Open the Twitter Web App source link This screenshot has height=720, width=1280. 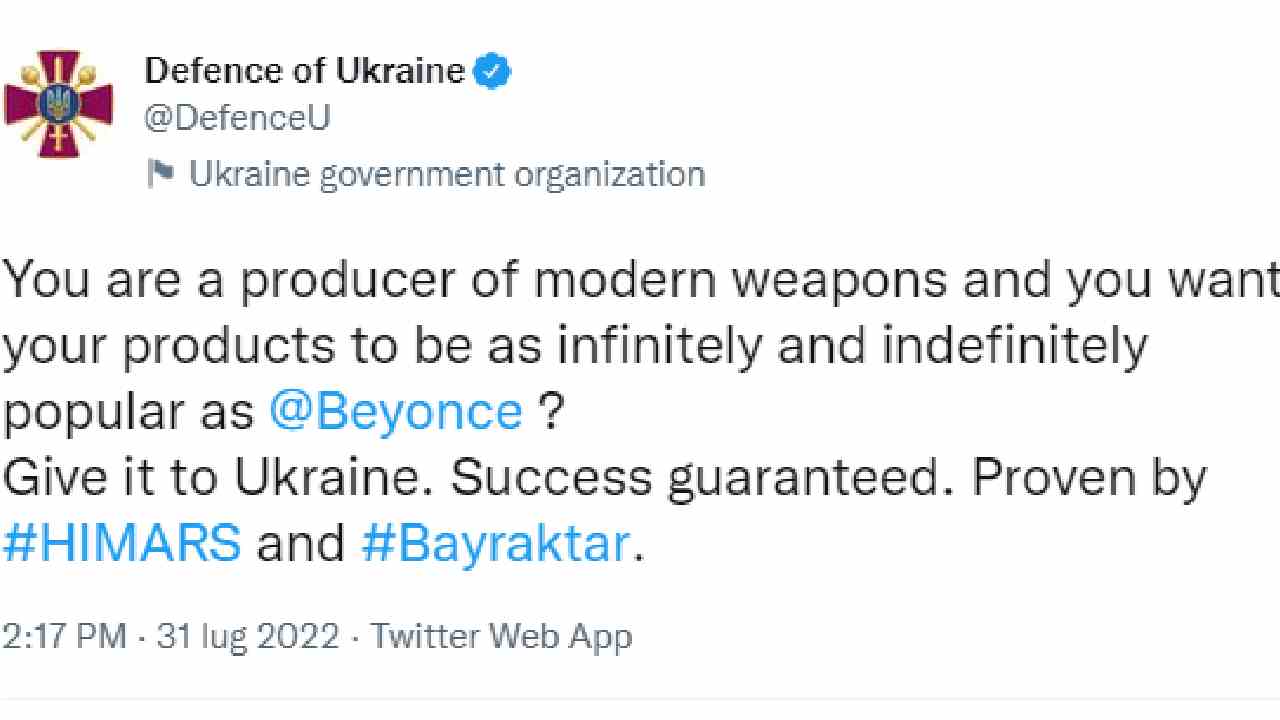click(x=502, y=636)
